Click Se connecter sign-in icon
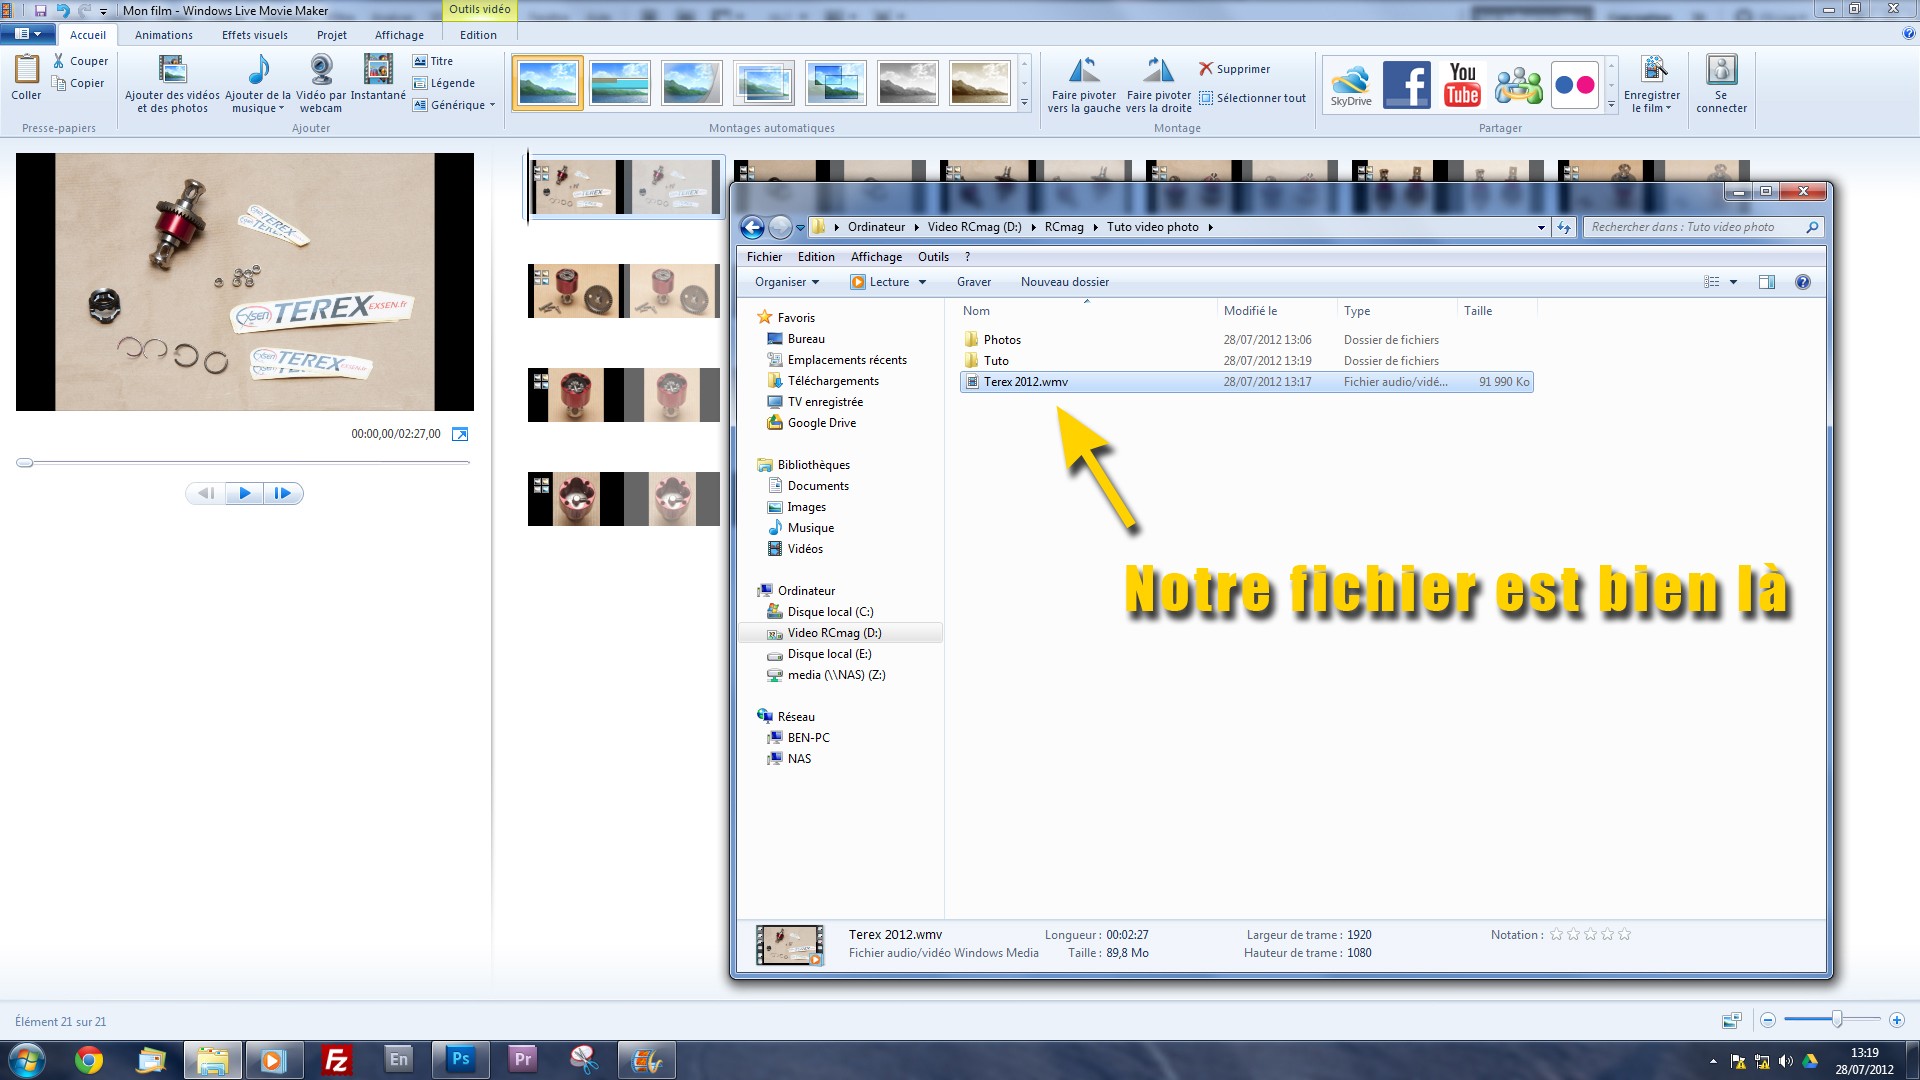The height and width of the screenshot is (1080, 1920). point(1721,70)
